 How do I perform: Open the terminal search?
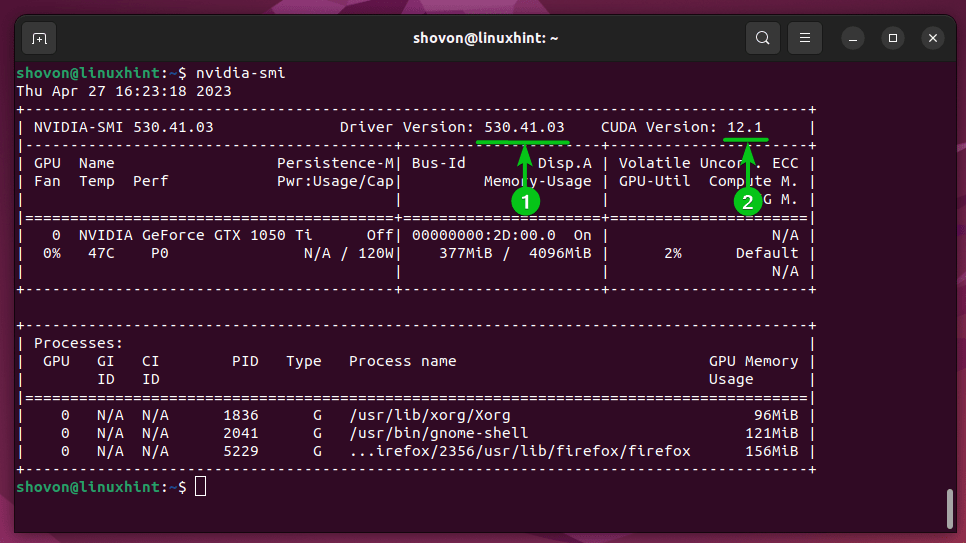point(763,38)
